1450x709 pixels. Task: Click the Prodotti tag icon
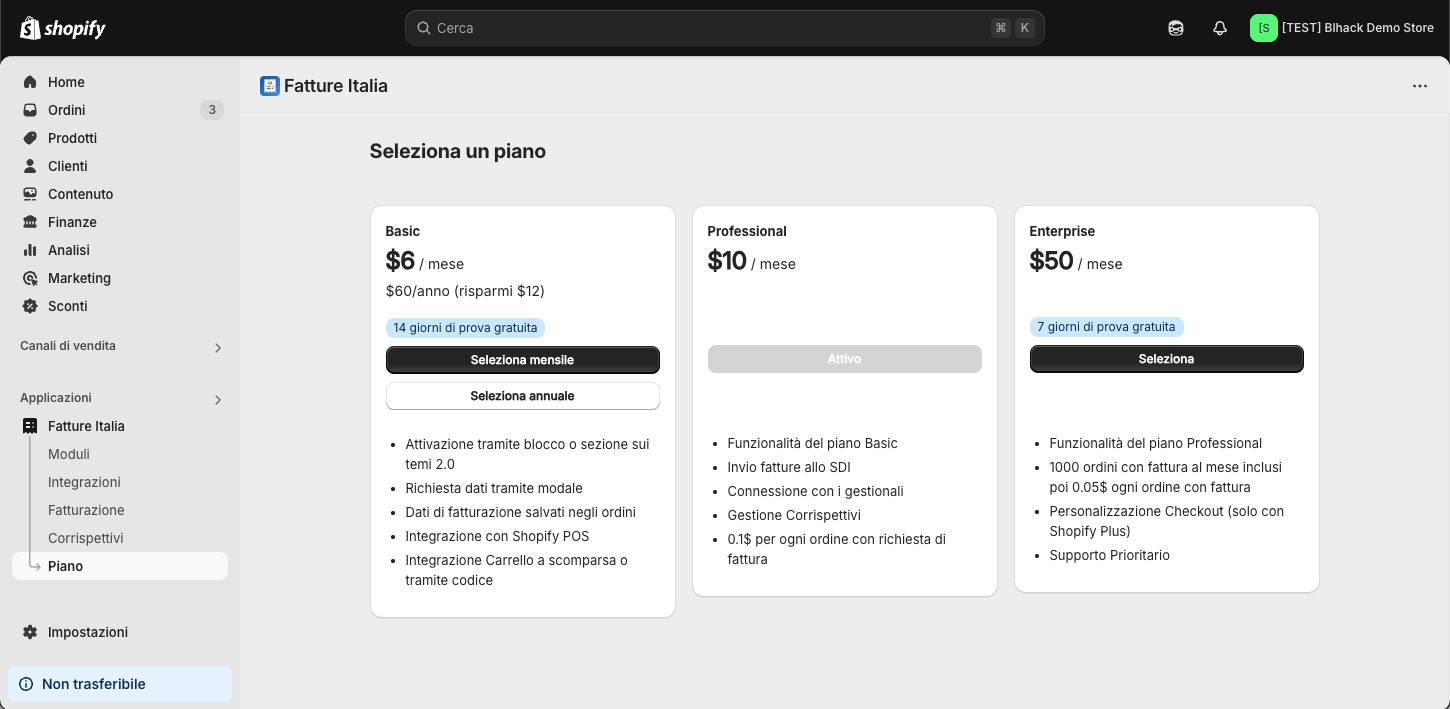point(30,138)
